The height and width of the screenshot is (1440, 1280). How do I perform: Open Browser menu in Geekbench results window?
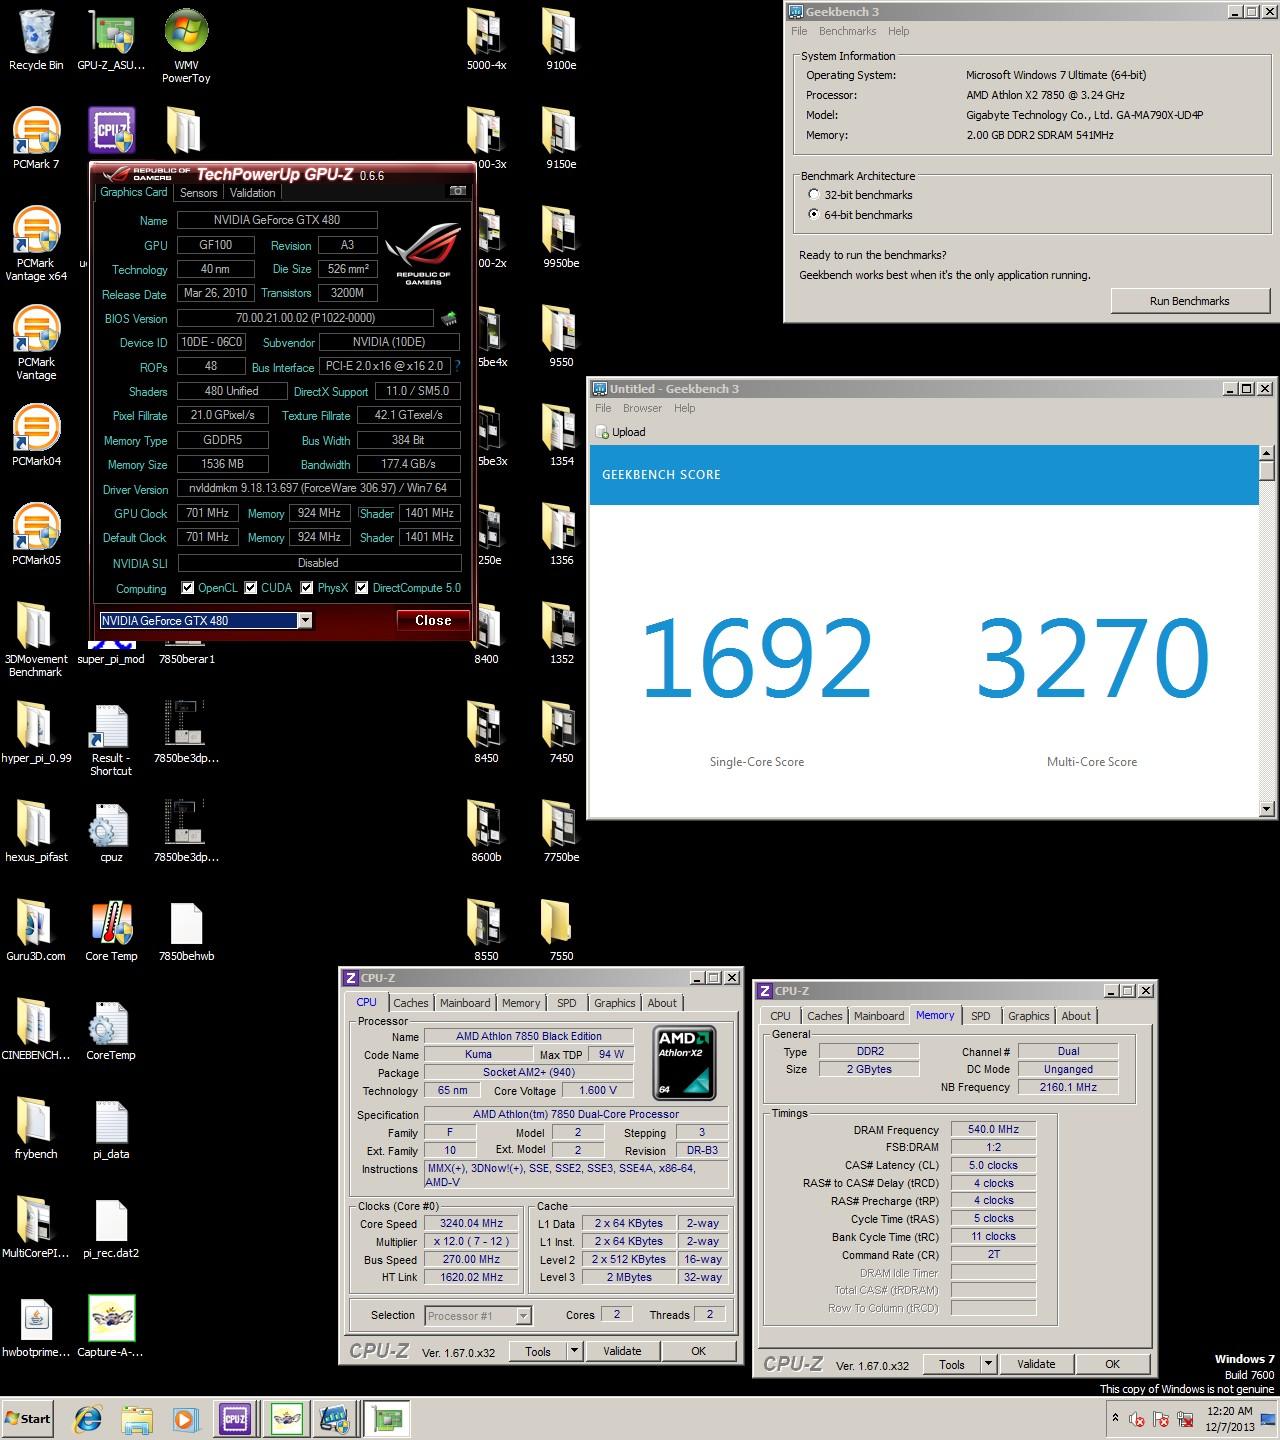click(642, 408)
